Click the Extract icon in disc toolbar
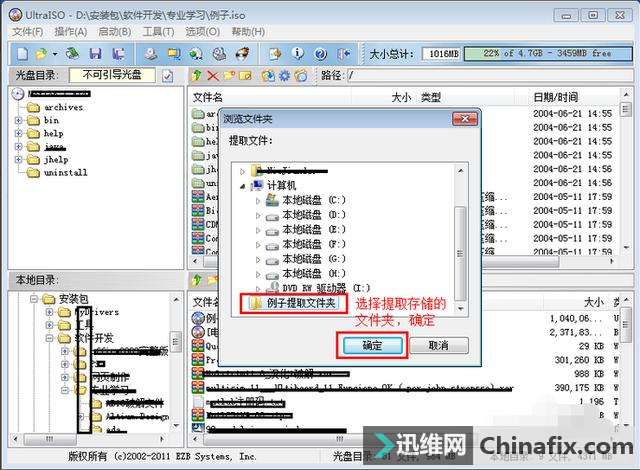 pyautogui.click(x=268, y=75)
